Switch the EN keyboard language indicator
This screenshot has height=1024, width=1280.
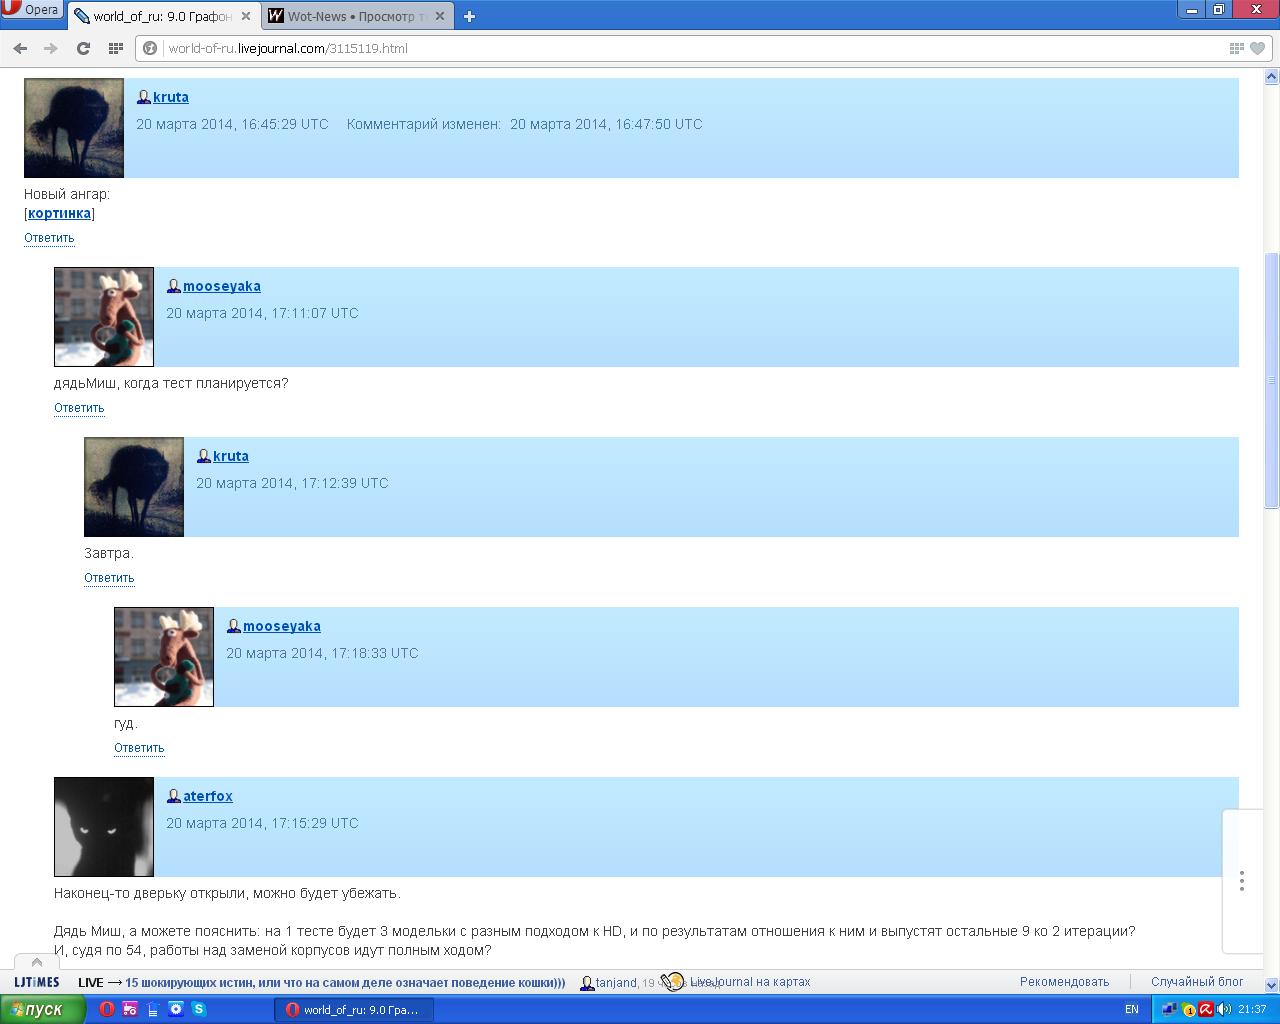[x=1131, y=1009]
